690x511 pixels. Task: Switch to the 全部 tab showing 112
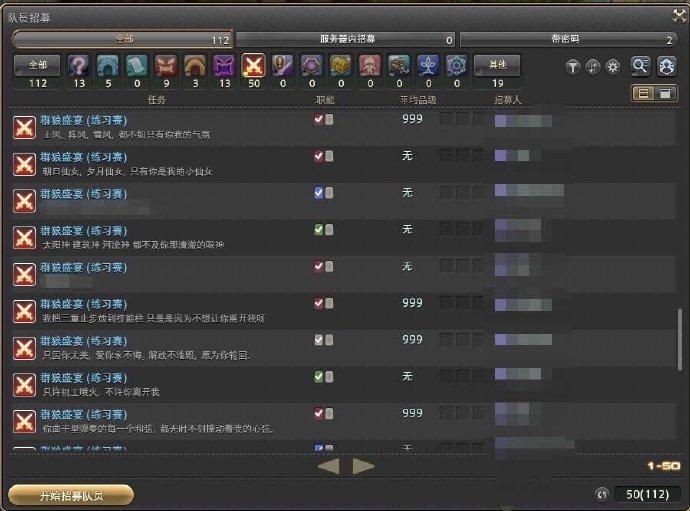(x=123, y=40)
